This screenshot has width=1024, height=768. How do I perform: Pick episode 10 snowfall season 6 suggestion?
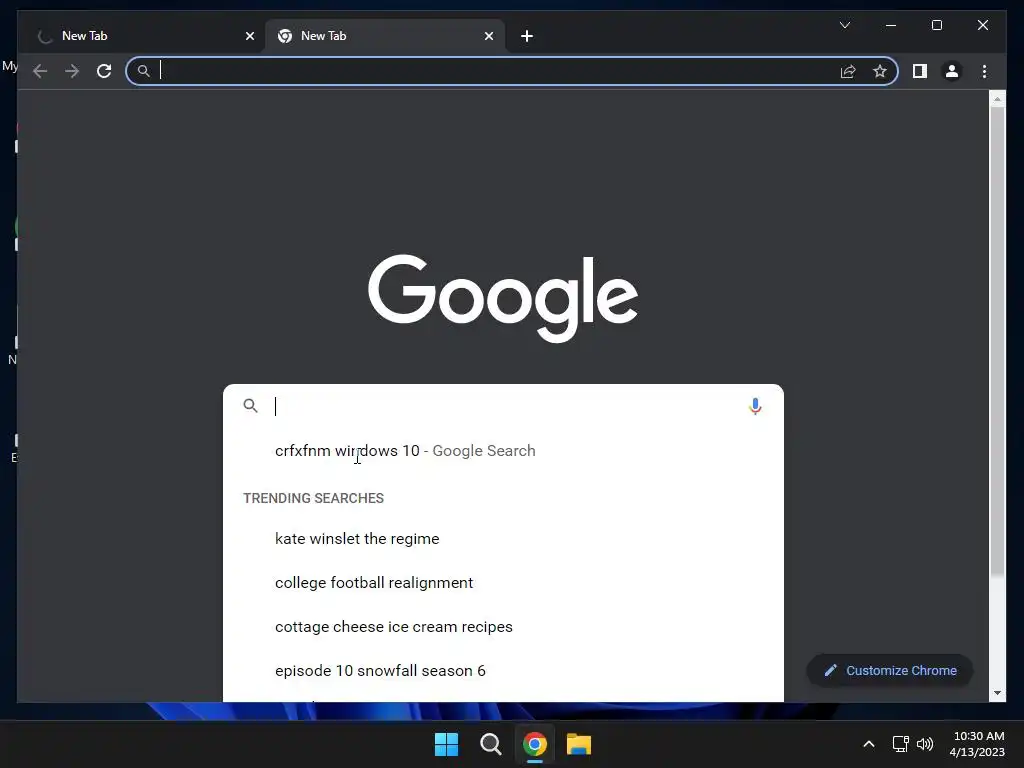(x=503, y=671)
